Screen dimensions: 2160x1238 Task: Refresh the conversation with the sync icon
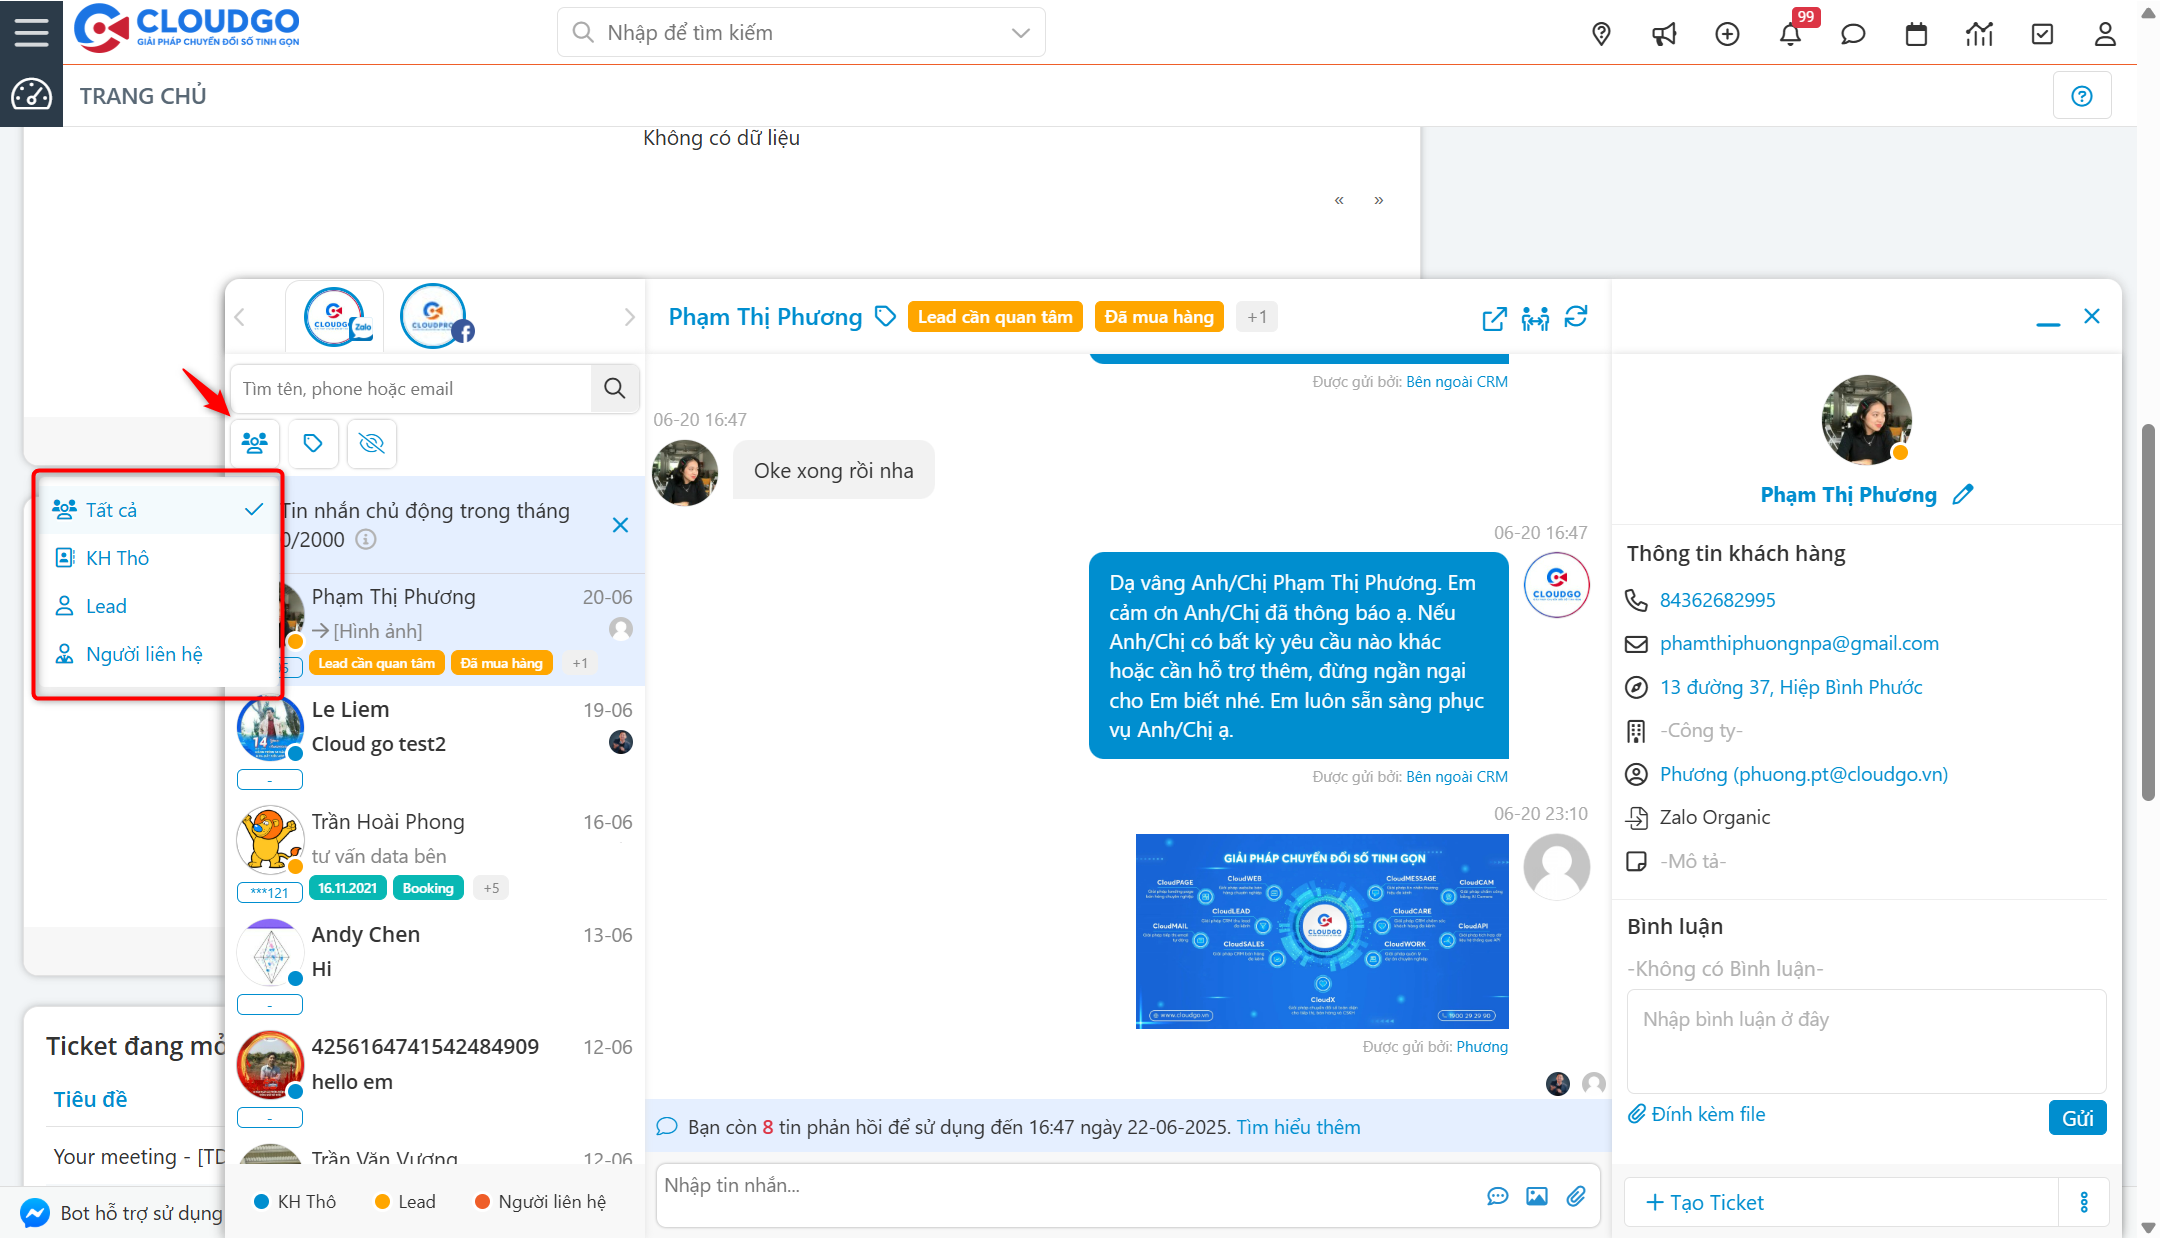[x=1577, y=318]
